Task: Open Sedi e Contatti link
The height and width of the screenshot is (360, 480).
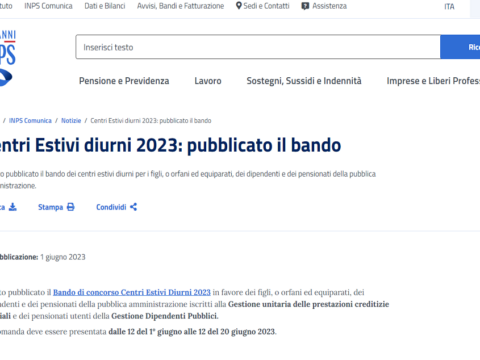Action: click(266, 6)
